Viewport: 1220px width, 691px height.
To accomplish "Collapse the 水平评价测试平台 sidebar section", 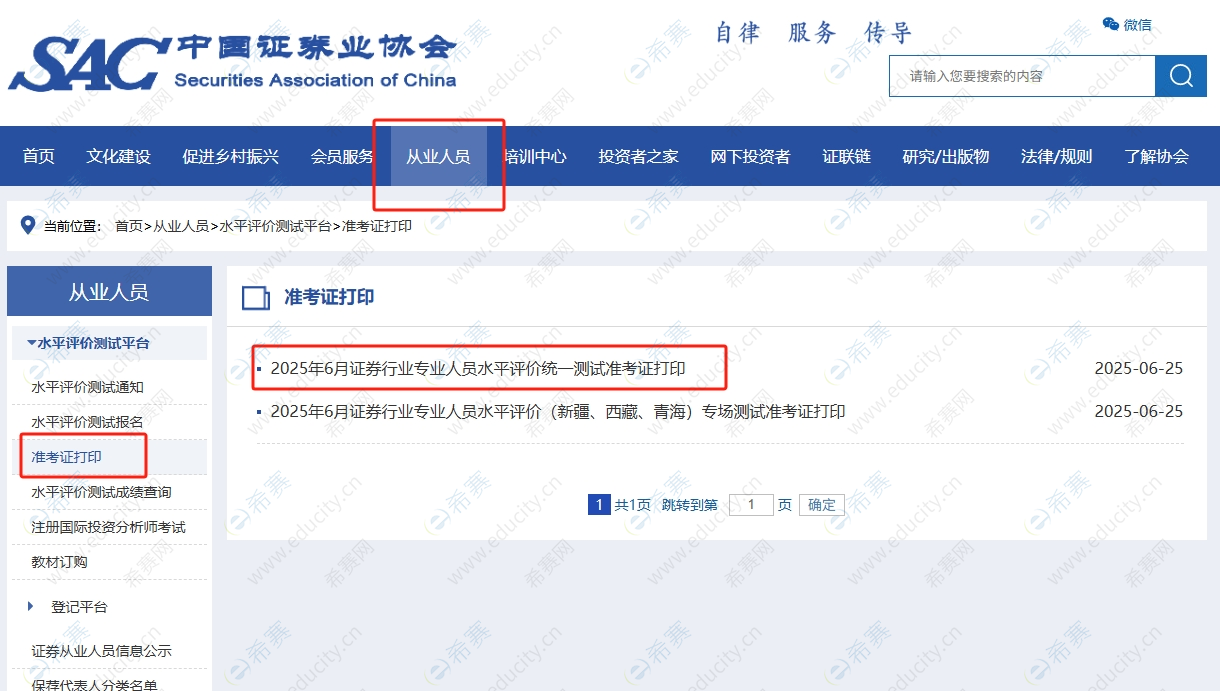I will tap(109, 343).
